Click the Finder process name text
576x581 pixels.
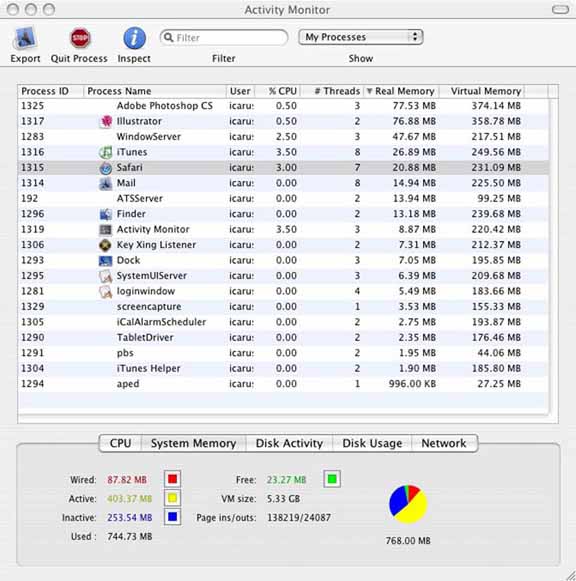click(131, 214)
